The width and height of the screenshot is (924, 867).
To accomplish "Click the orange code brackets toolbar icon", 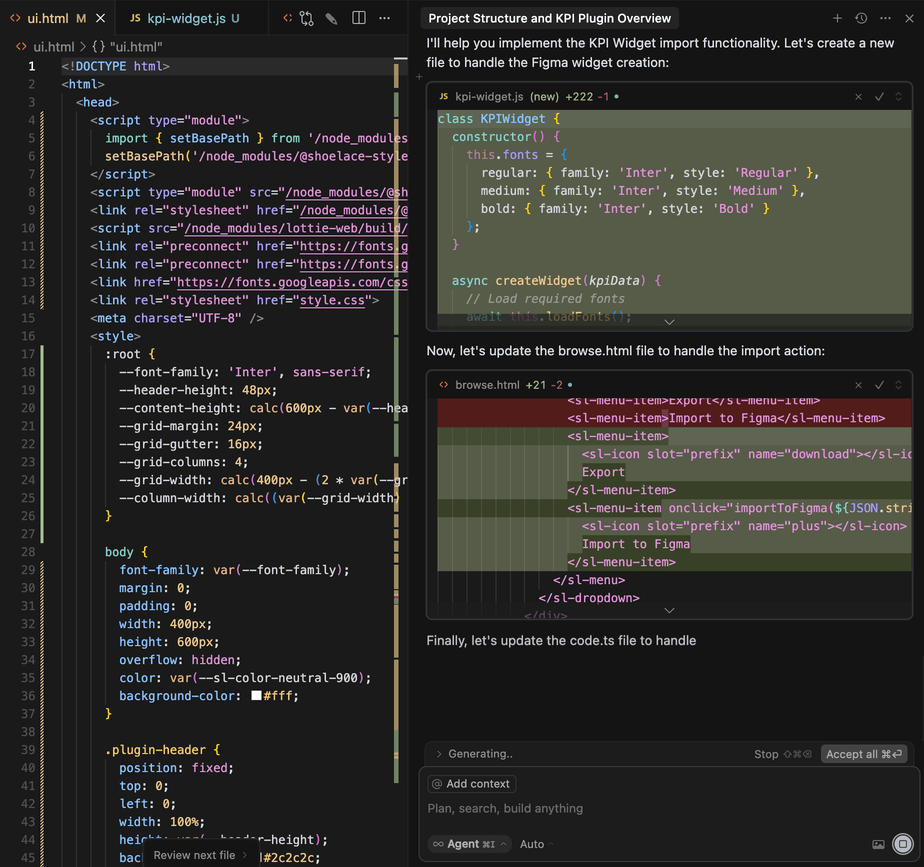I will pos(288,18).
